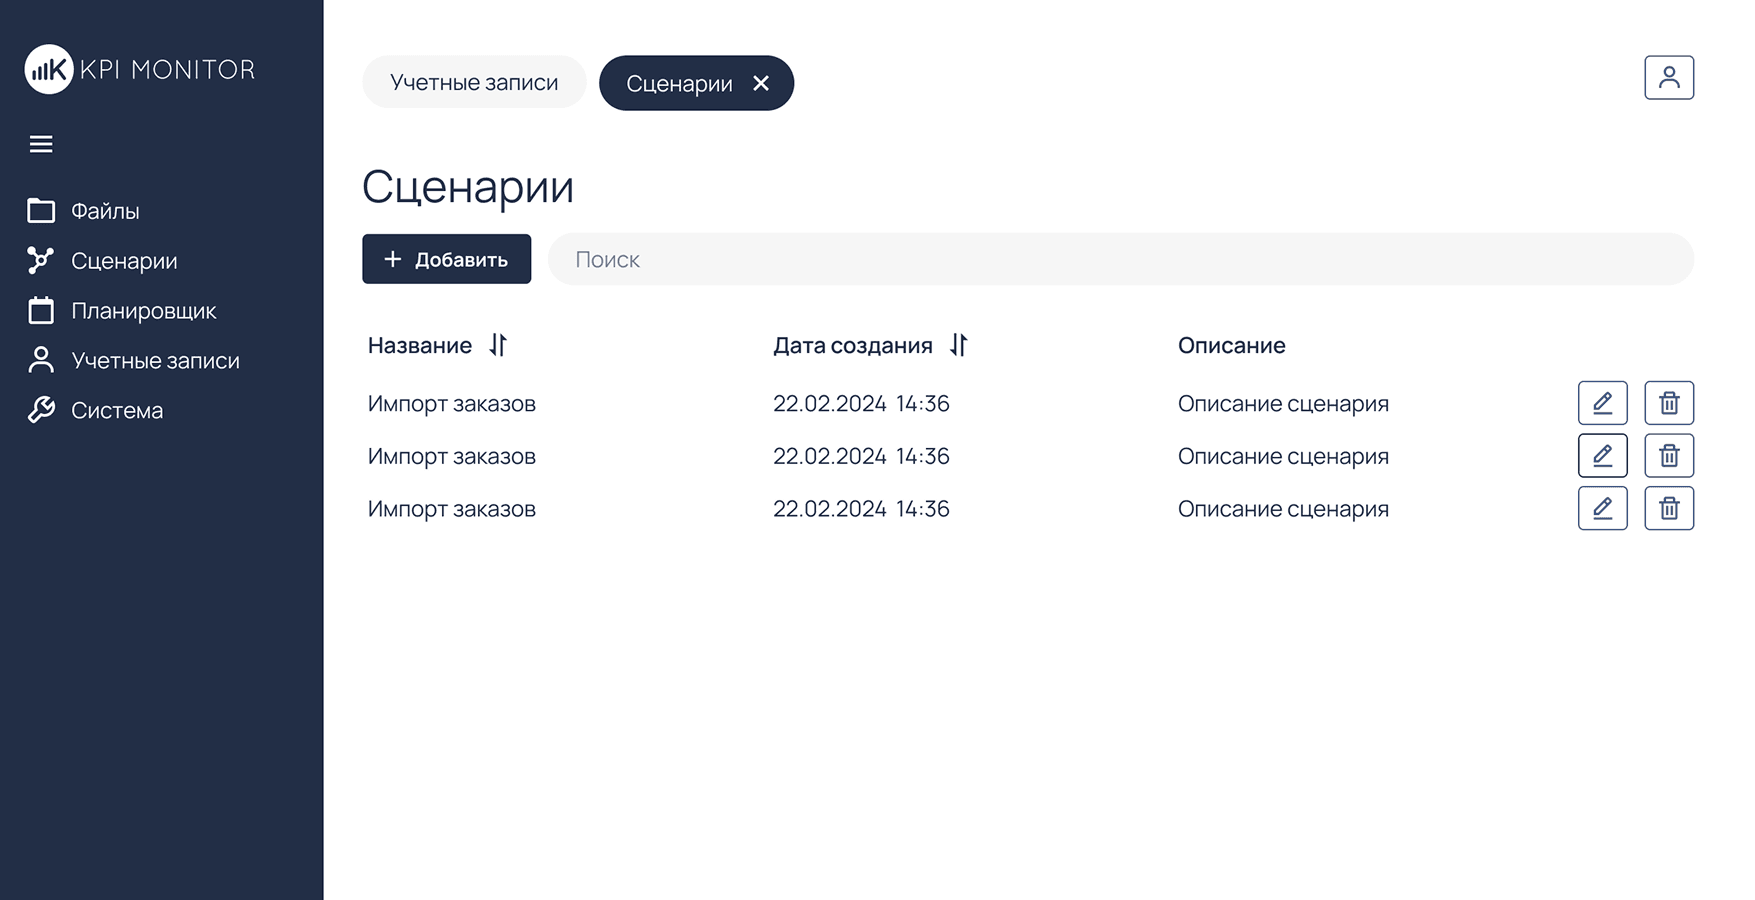Click the Сценарии branch icon in sidebar
The width and height of the screenshot is (1755, 900).
[x=41, y=260]
